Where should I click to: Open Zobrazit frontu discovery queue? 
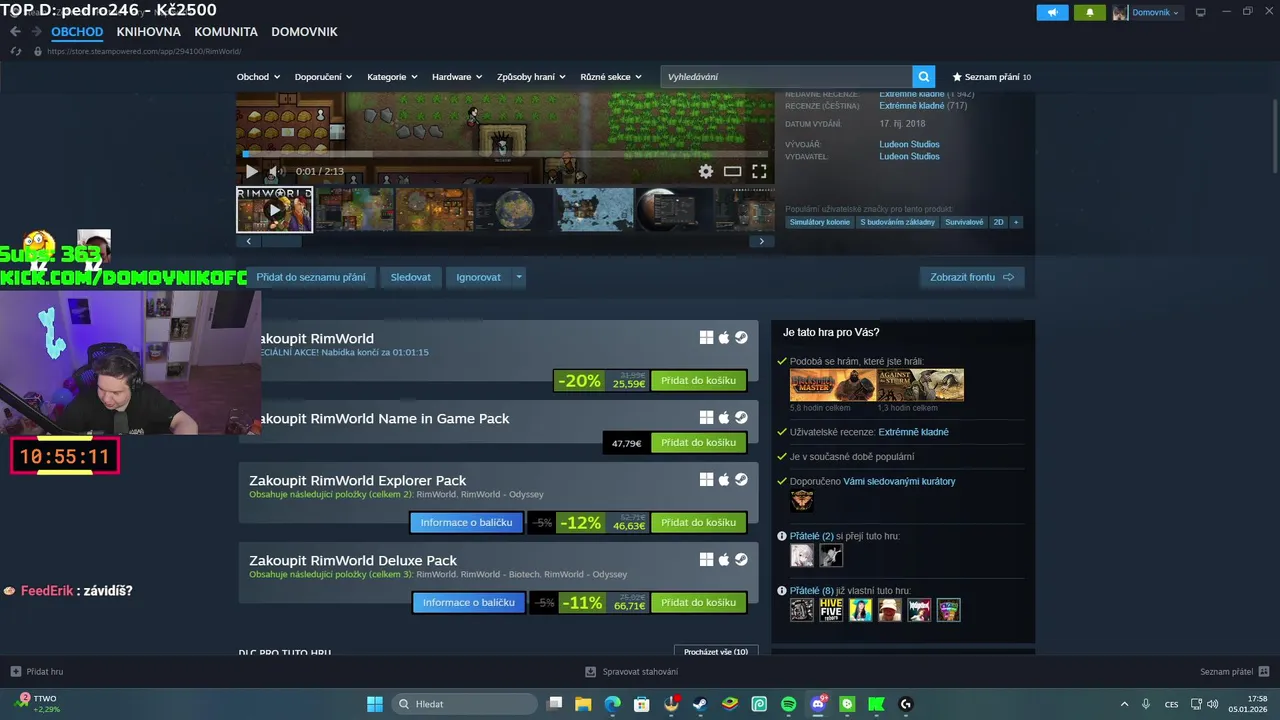(x=972, y=277)
